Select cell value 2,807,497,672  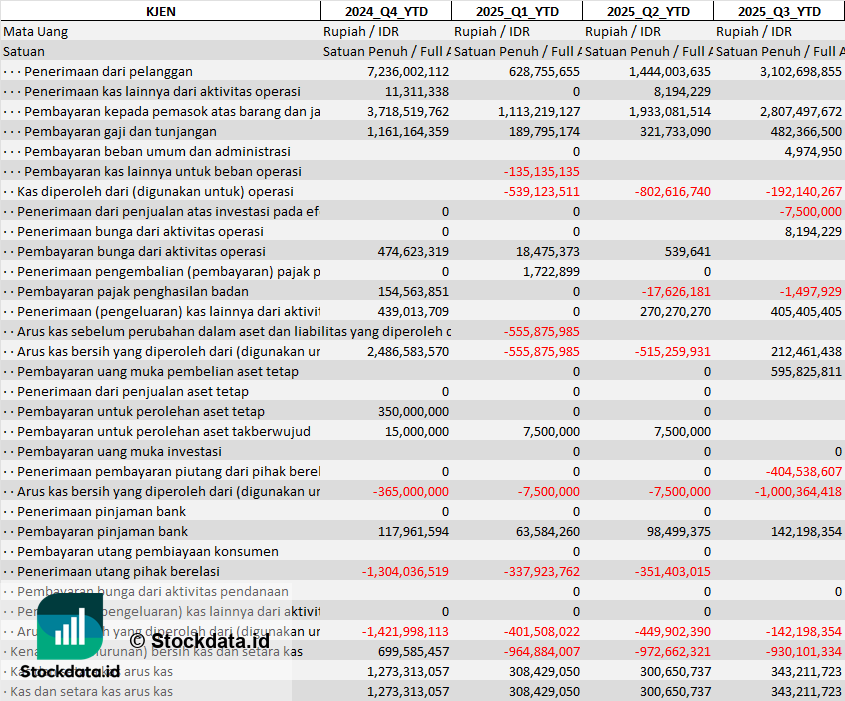(x=801, y=112)
